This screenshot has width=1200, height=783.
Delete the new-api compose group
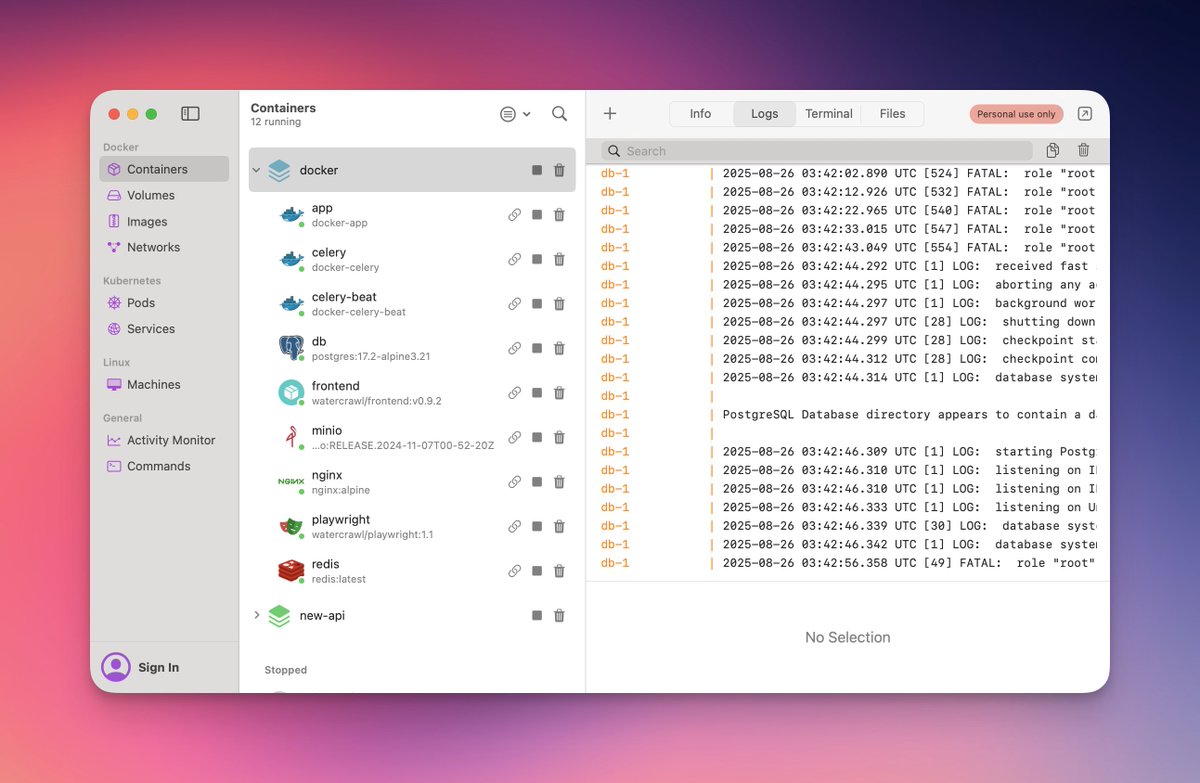tap(559, 616)
